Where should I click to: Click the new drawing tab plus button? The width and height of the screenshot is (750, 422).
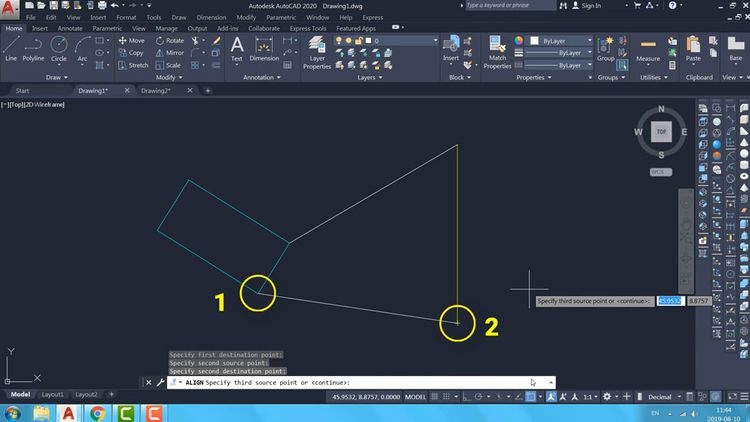click(x=208, y=90)
